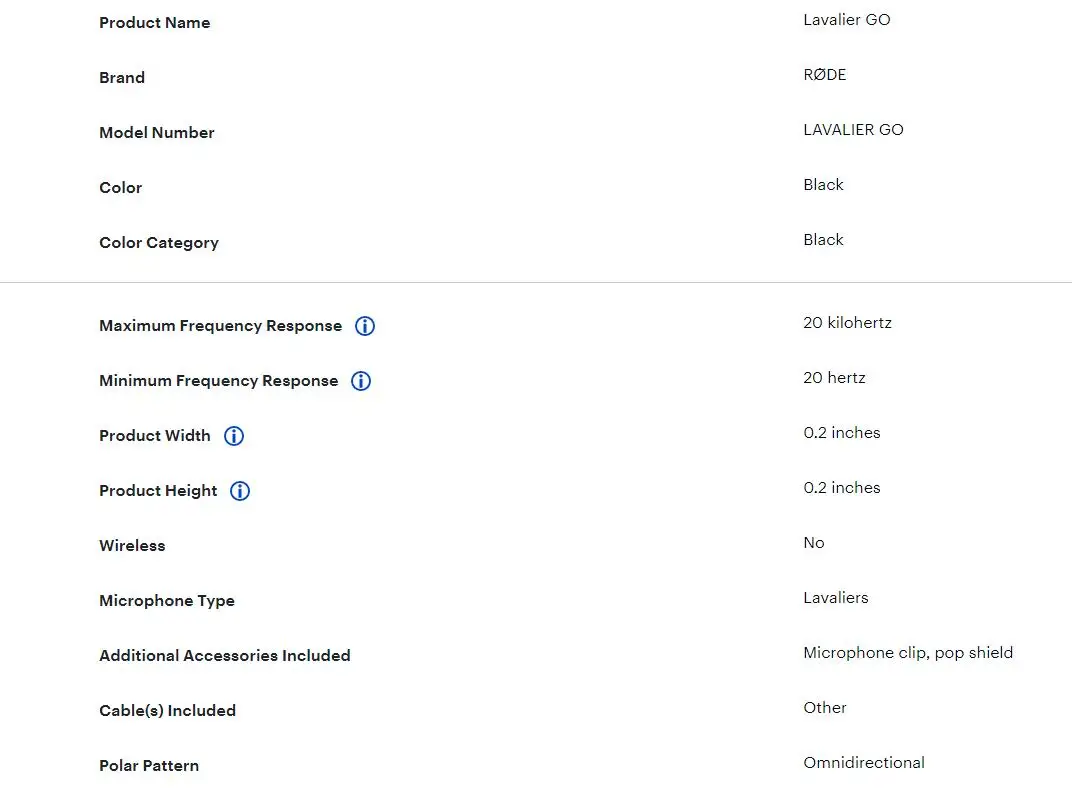The image size is (1072, 788).
Task: Click the Product Width info icon
Action: click(234, 436)
